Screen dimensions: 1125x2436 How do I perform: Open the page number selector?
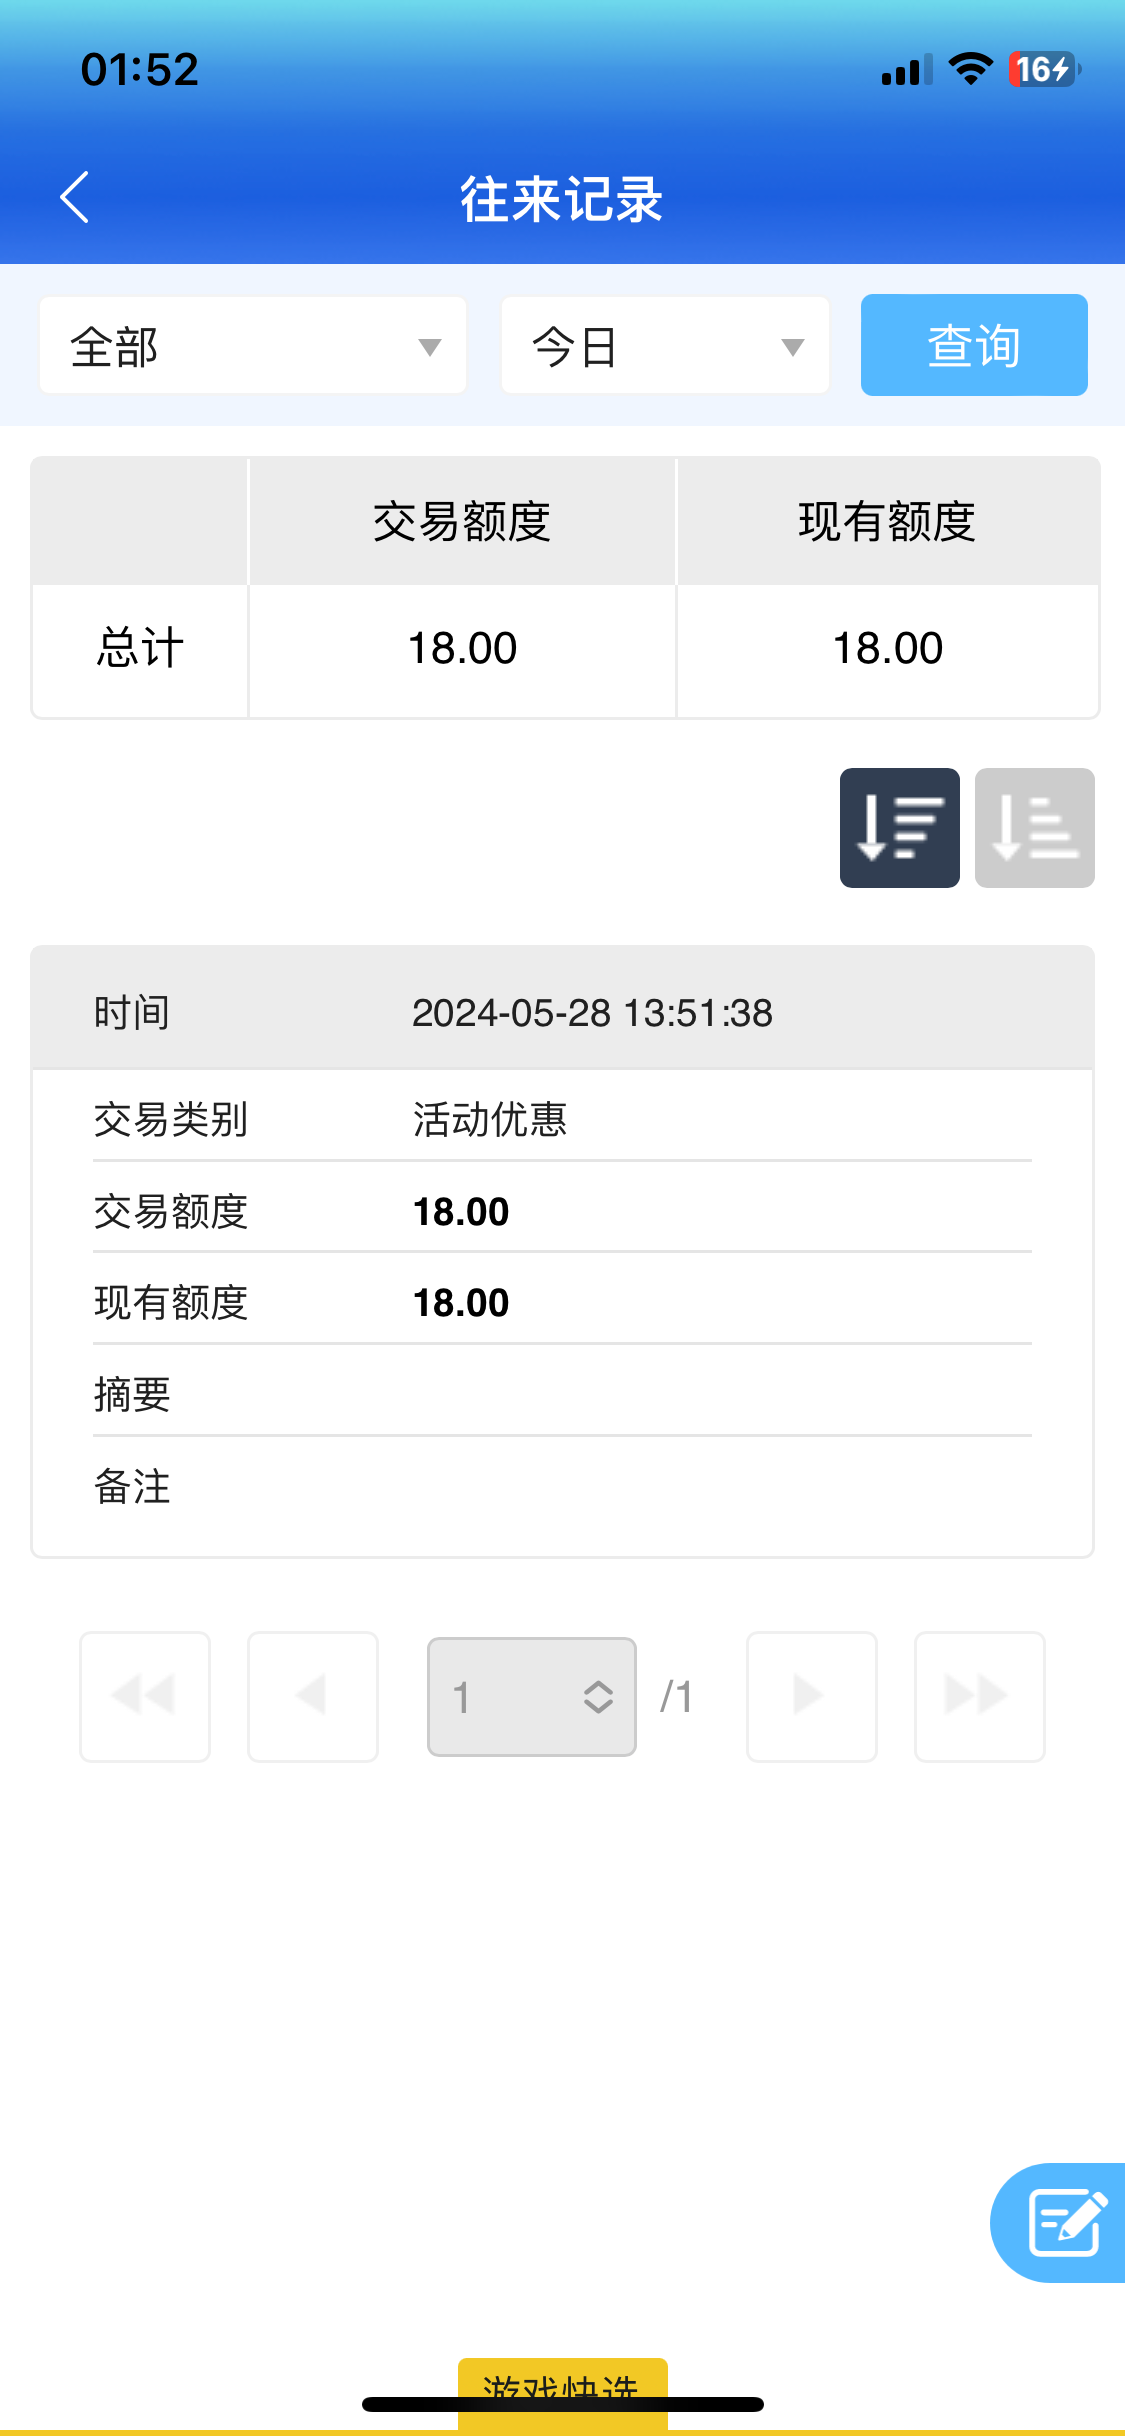coord(531,1696)
